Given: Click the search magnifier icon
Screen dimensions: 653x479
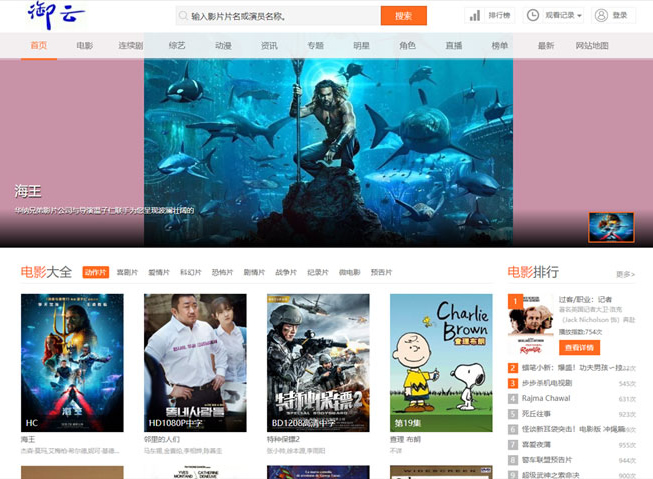Looking at the screenshot, I should tap(183, 16).
